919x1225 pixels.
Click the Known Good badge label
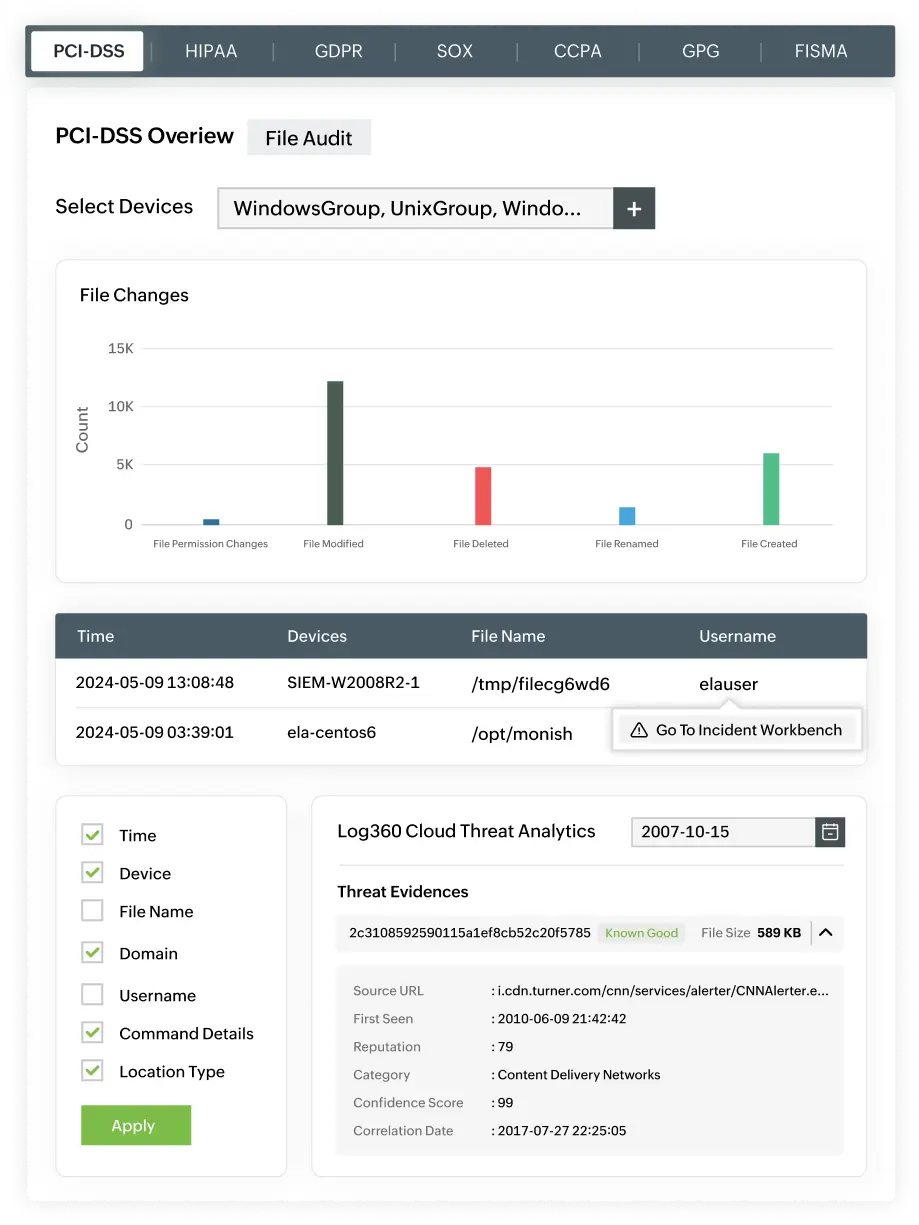pos(641,932)
